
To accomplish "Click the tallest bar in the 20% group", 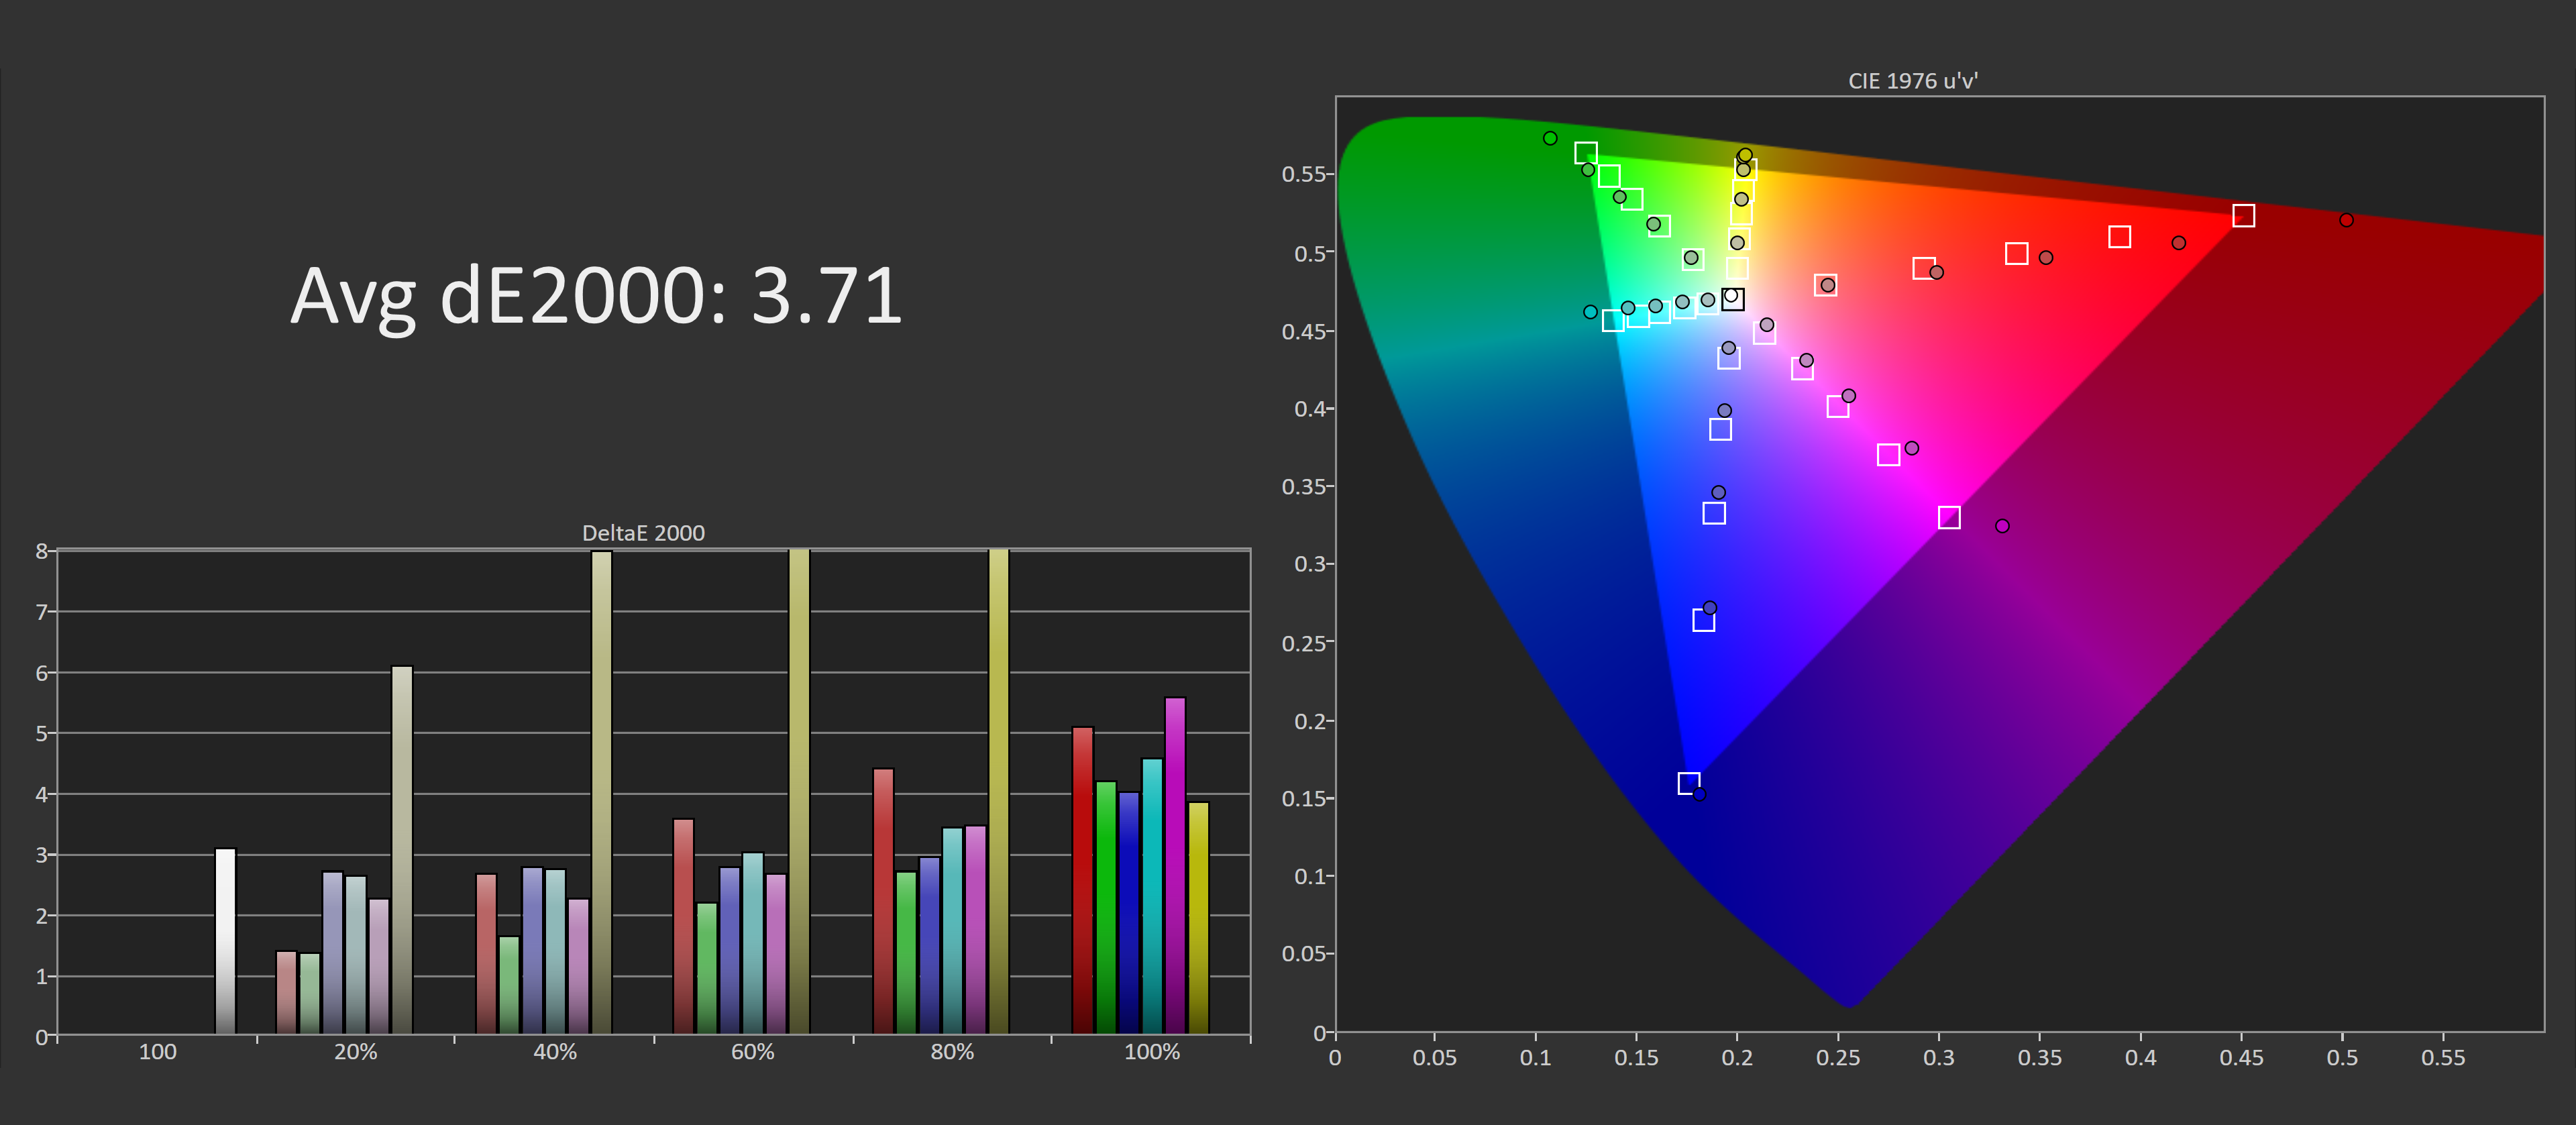I will [402, 850].
